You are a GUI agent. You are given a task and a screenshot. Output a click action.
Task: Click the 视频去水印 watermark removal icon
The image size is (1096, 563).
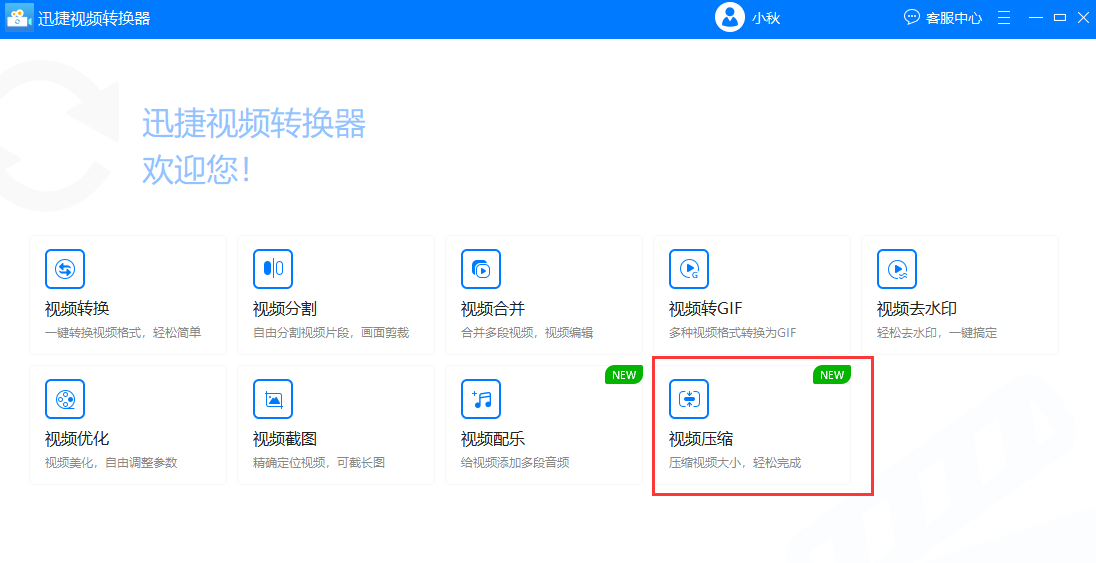(x=897, y=269)
